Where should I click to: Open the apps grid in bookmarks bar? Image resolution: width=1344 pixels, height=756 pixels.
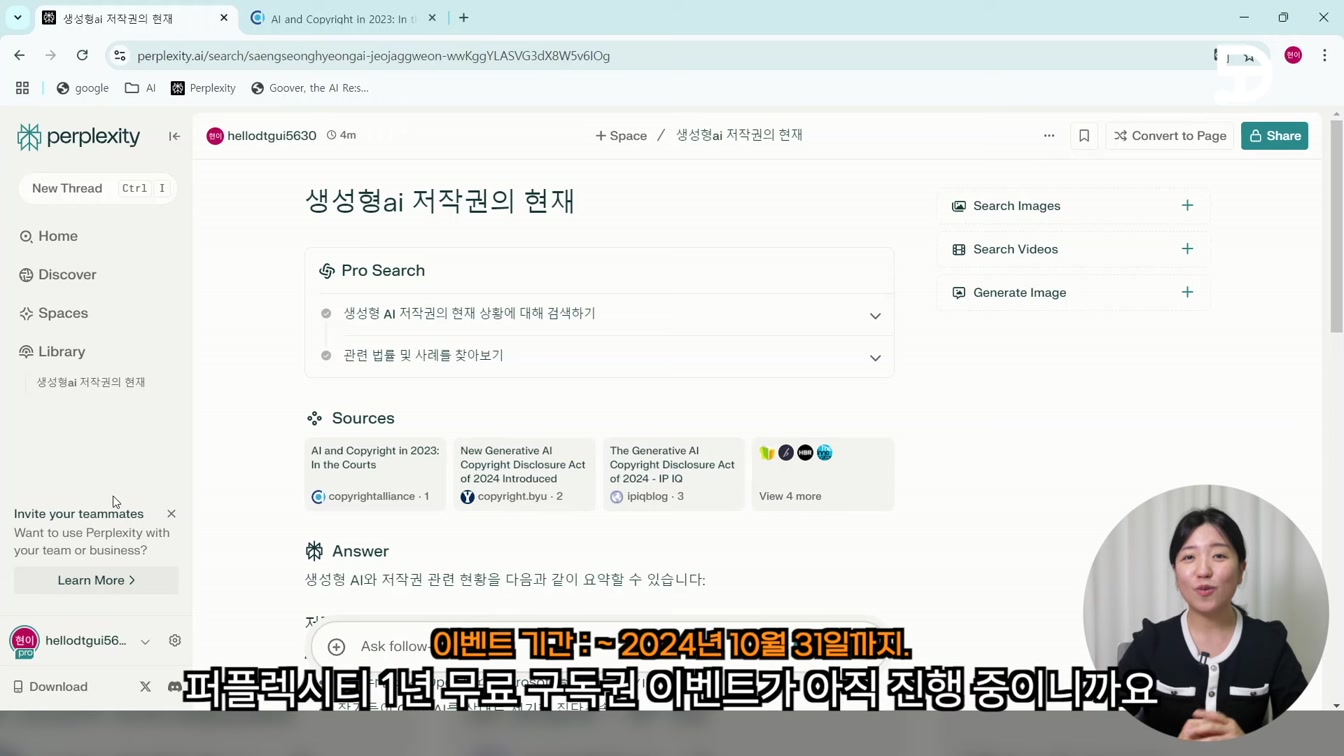click(x=22, y=88)
